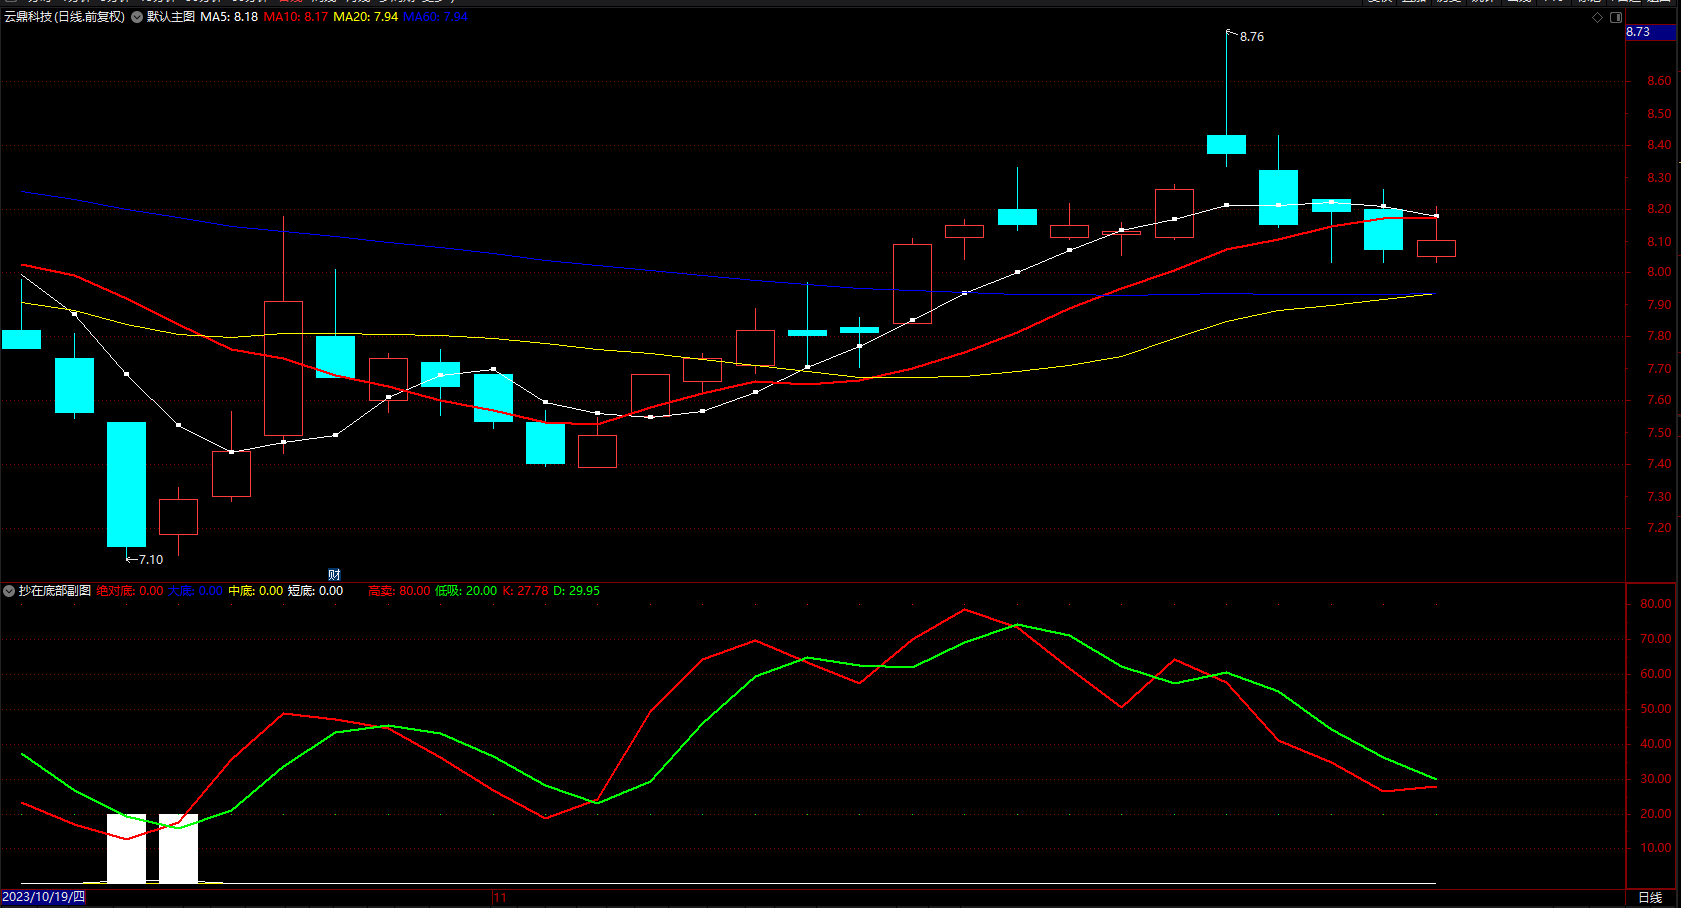
Task: Click the 8.76 high price label
Action: point(1252,37)
